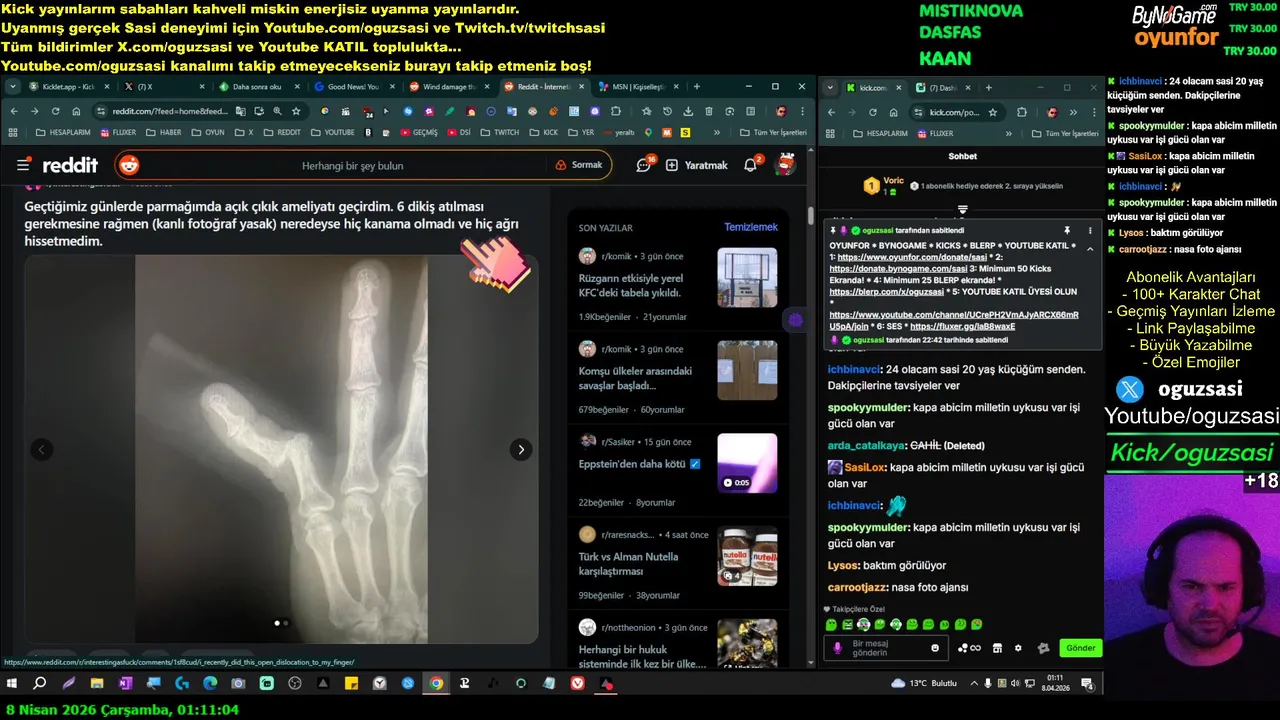This screenshot has width=1280, height=720.
Task: Switch to the '(7) Dash' tab in Kick window
Action: 940,87
